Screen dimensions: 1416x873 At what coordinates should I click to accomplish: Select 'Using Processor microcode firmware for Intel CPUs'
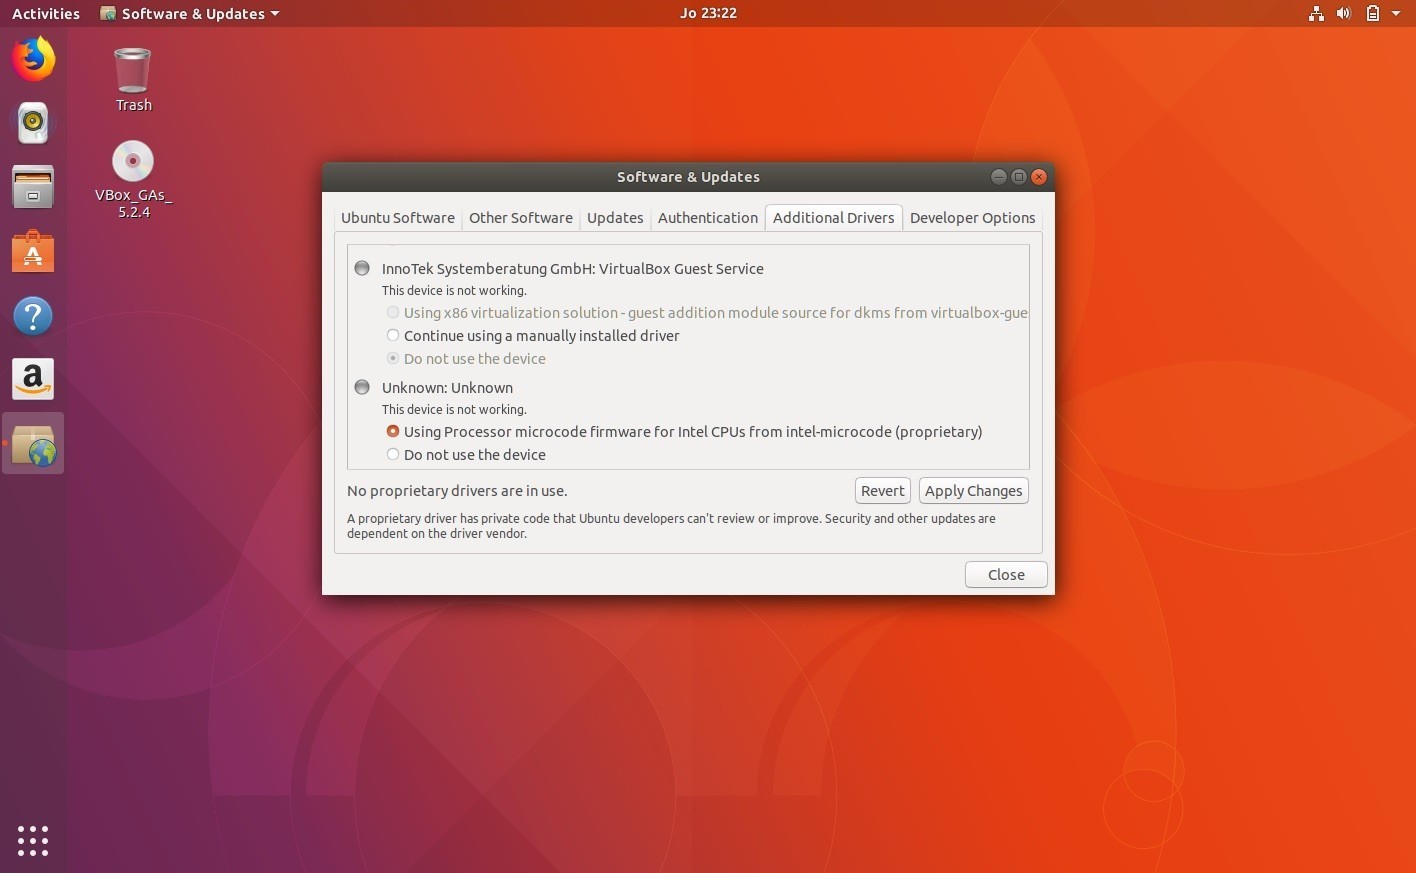(393, 431)
